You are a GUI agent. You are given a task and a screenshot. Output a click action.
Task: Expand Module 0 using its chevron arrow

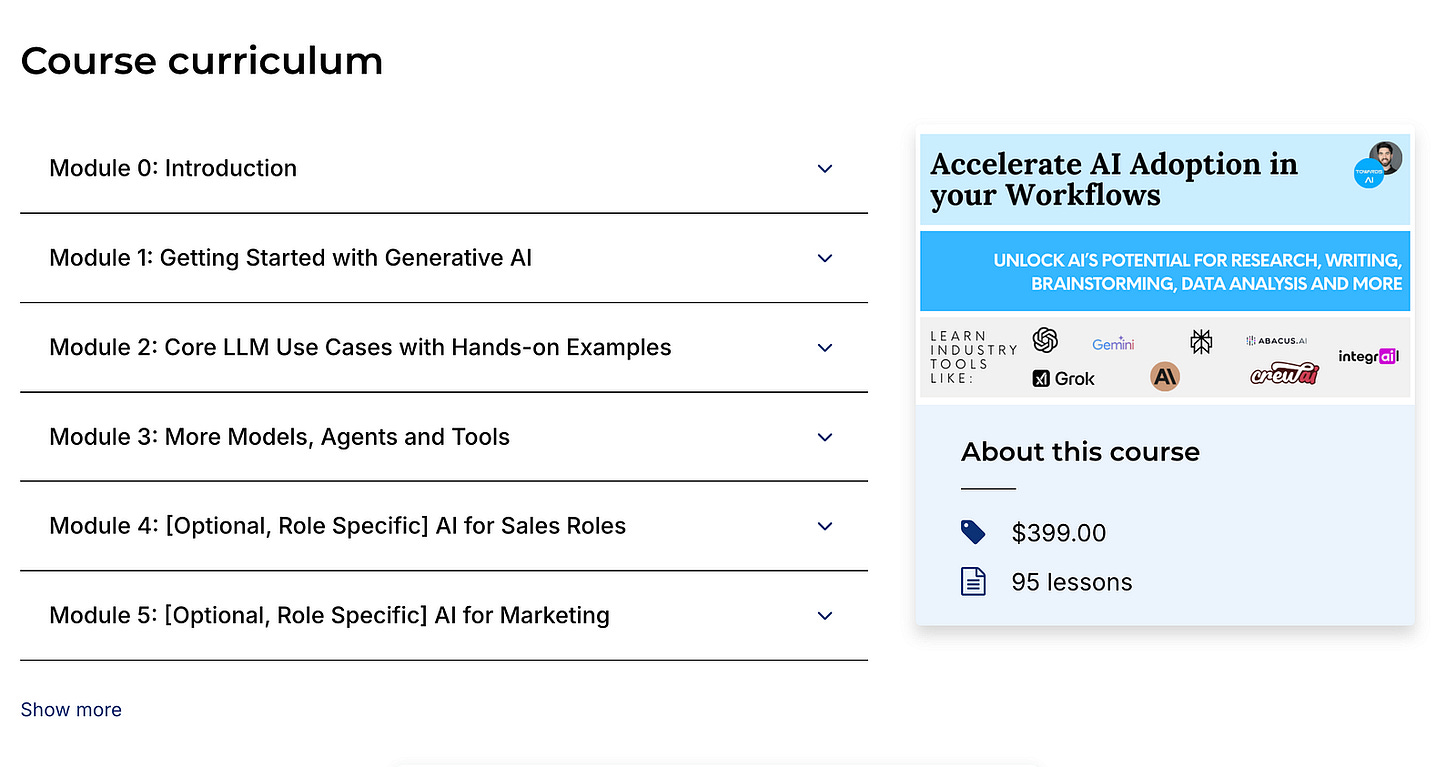click(825, 169)
